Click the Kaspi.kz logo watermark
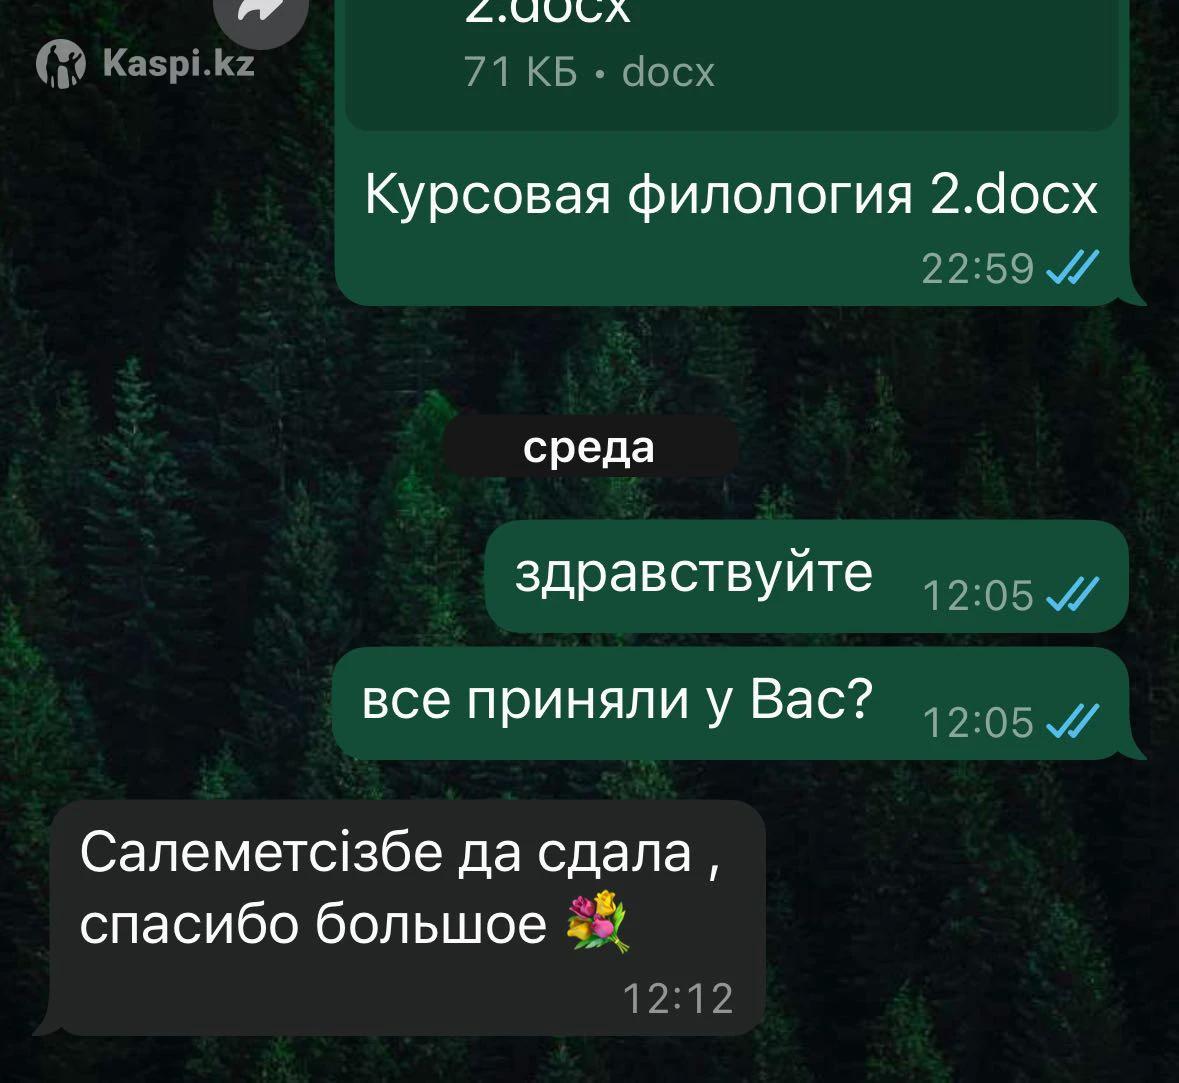This screenshot has height=1083, width=1179. (145, 63)
